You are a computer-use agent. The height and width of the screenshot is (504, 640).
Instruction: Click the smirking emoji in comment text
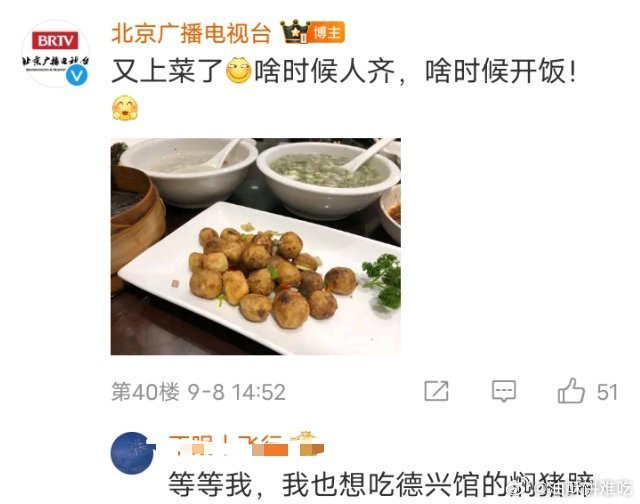click(238, 71)
